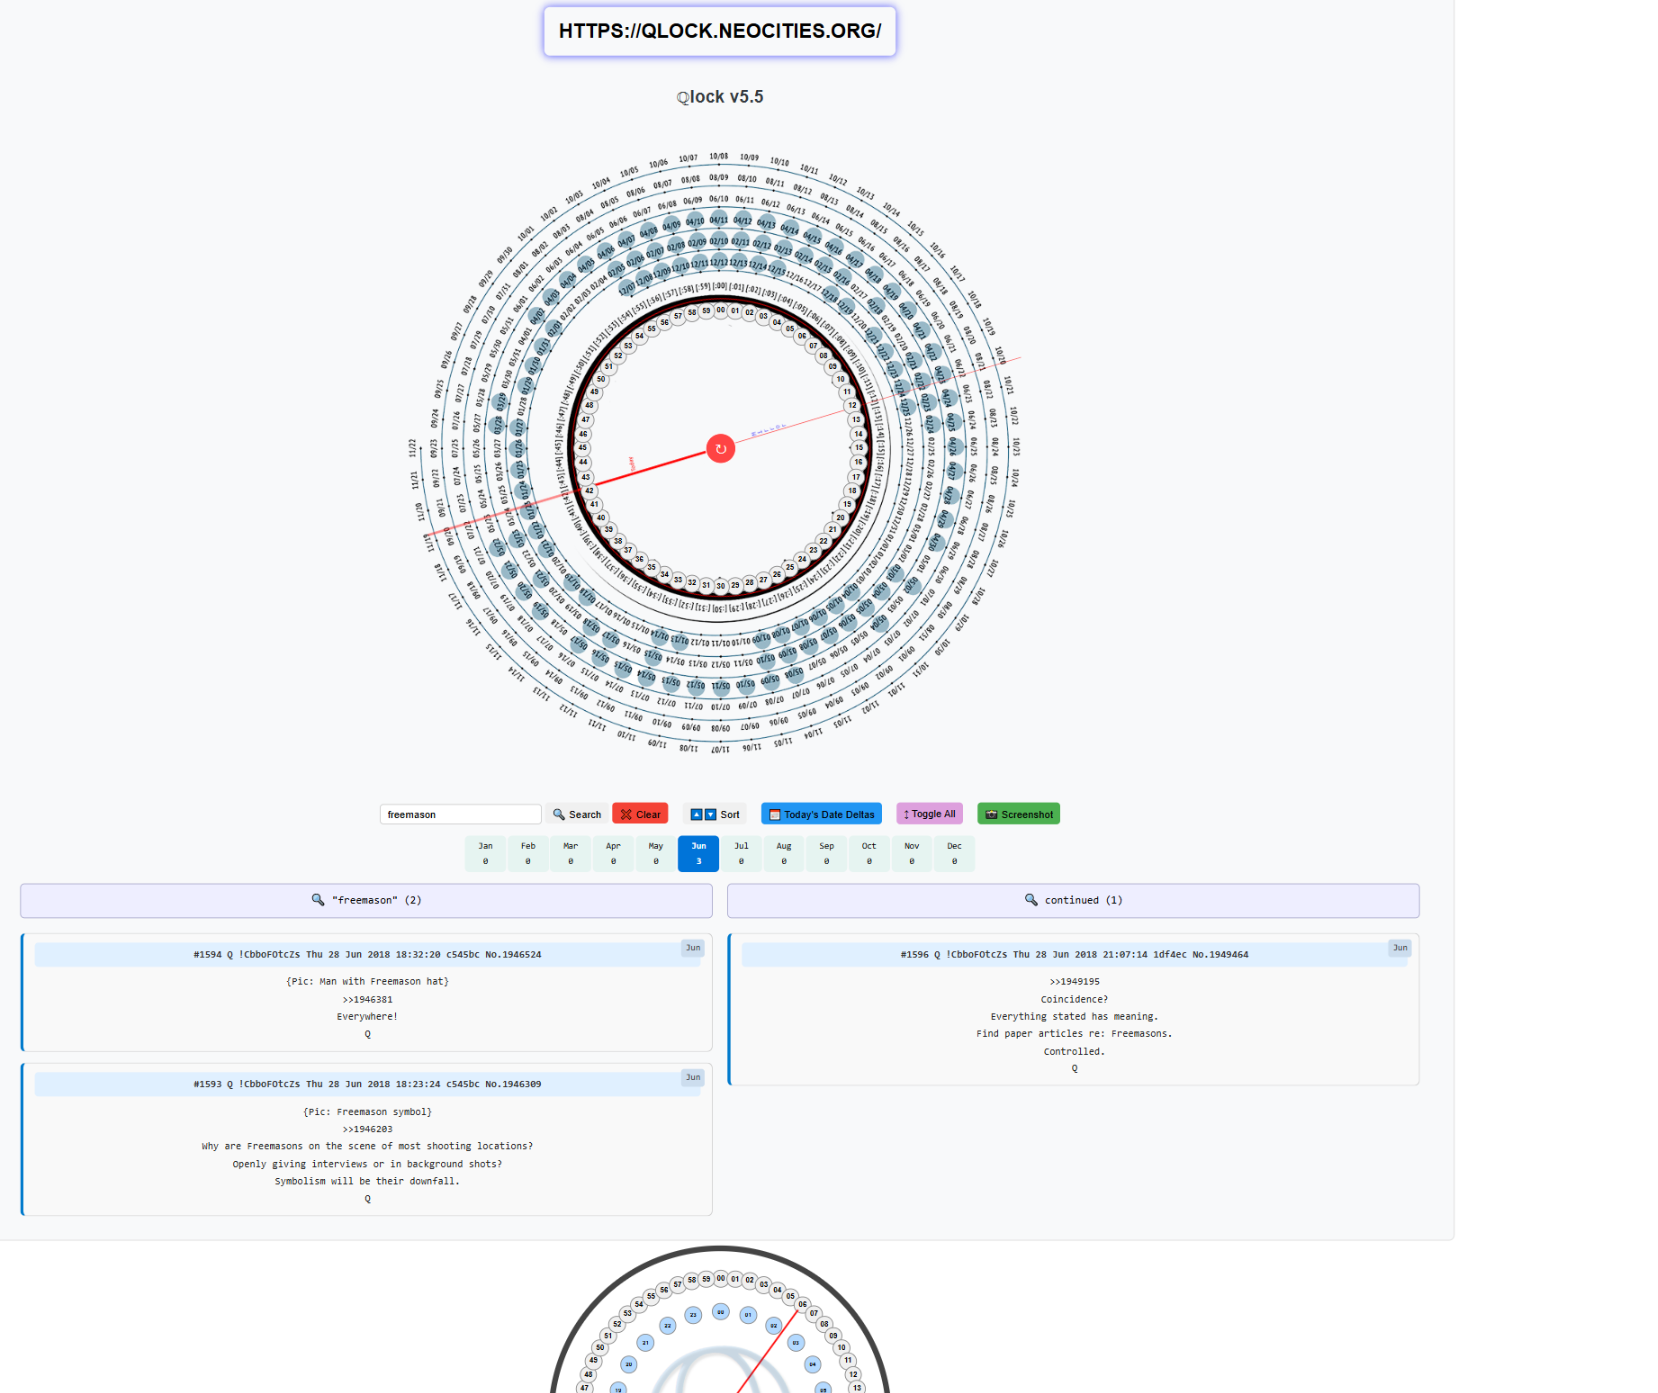Screen dimensions: 1658x1393
Task: Click minute marker 00 on main clock ring
Action: pyautogui.click(x=720, y=311)
